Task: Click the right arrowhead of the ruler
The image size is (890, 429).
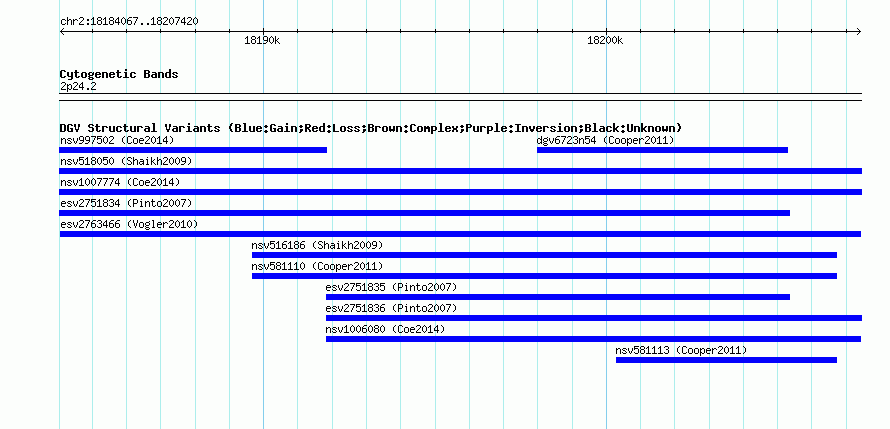Action: (x=859, y=31)
